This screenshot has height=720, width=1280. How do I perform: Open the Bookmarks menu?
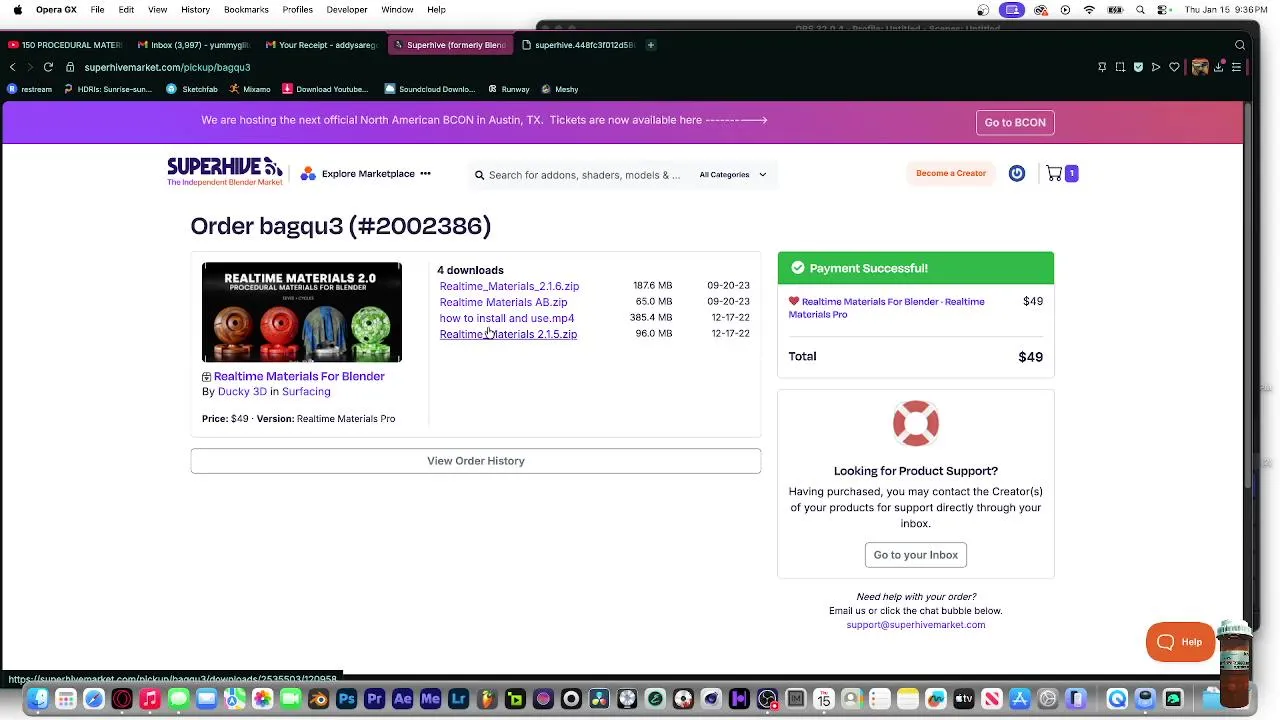(246, 9)
